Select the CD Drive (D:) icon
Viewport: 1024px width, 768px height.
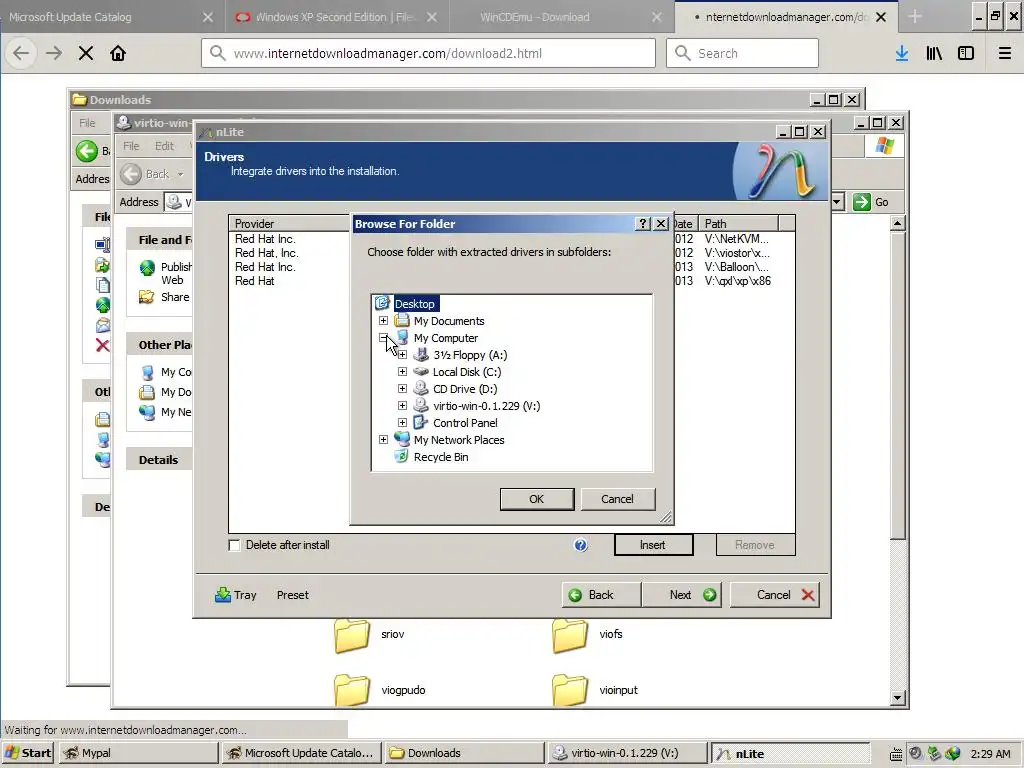pos(421,389)
